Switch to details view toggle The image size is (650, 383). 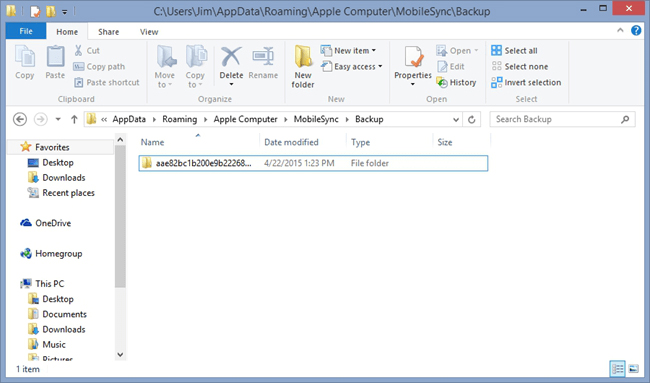(618, 368)
